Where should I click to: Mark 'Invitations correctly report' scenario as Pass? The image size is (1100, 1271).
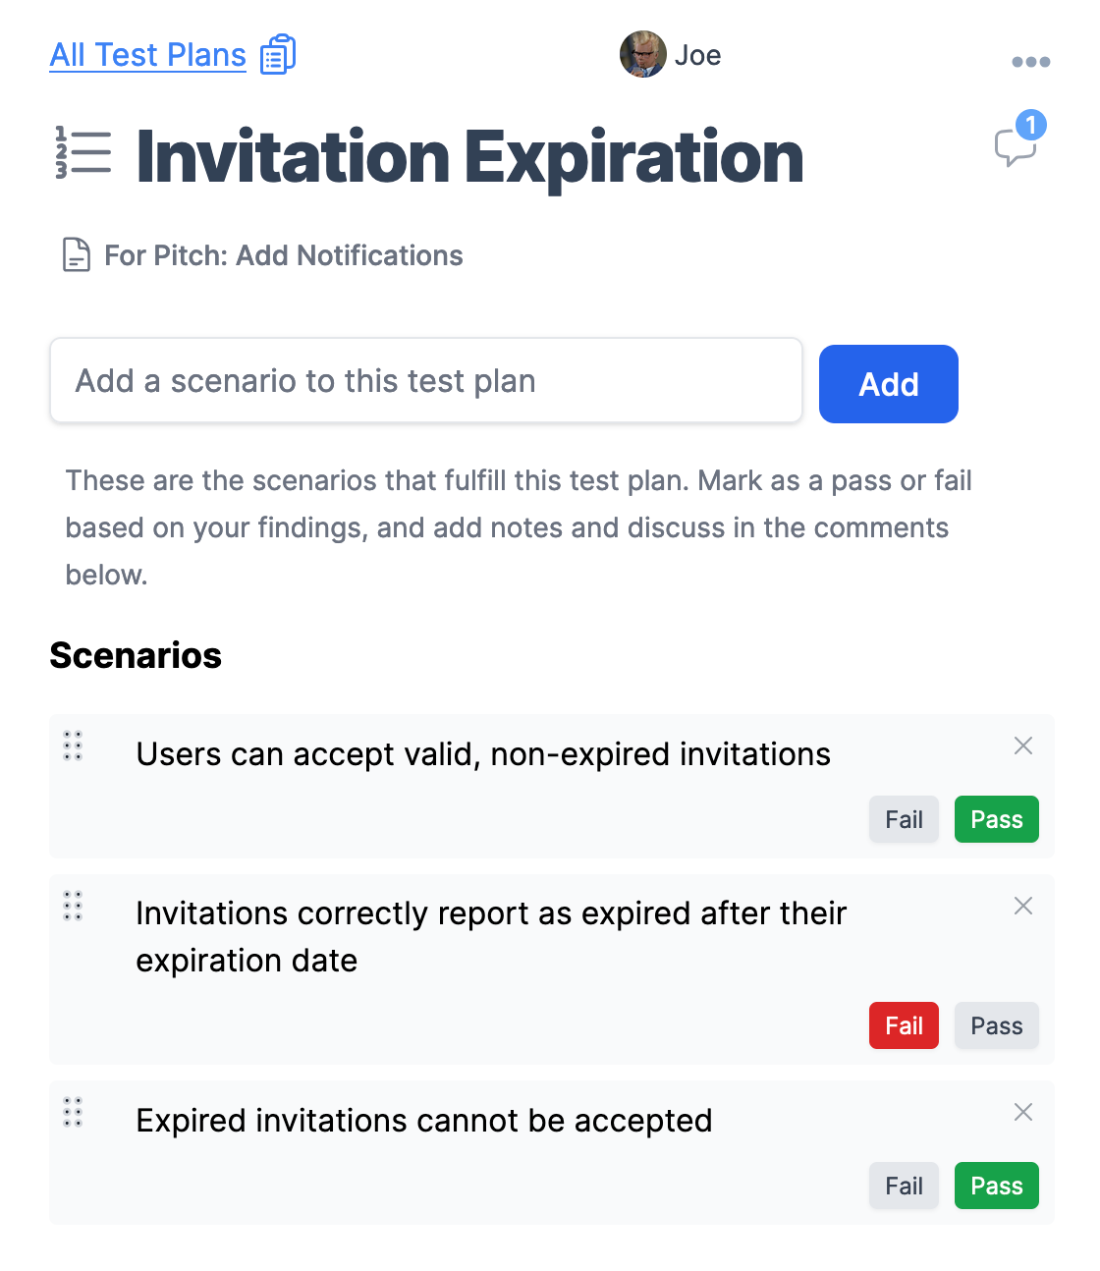click(x=997, y=1025)
